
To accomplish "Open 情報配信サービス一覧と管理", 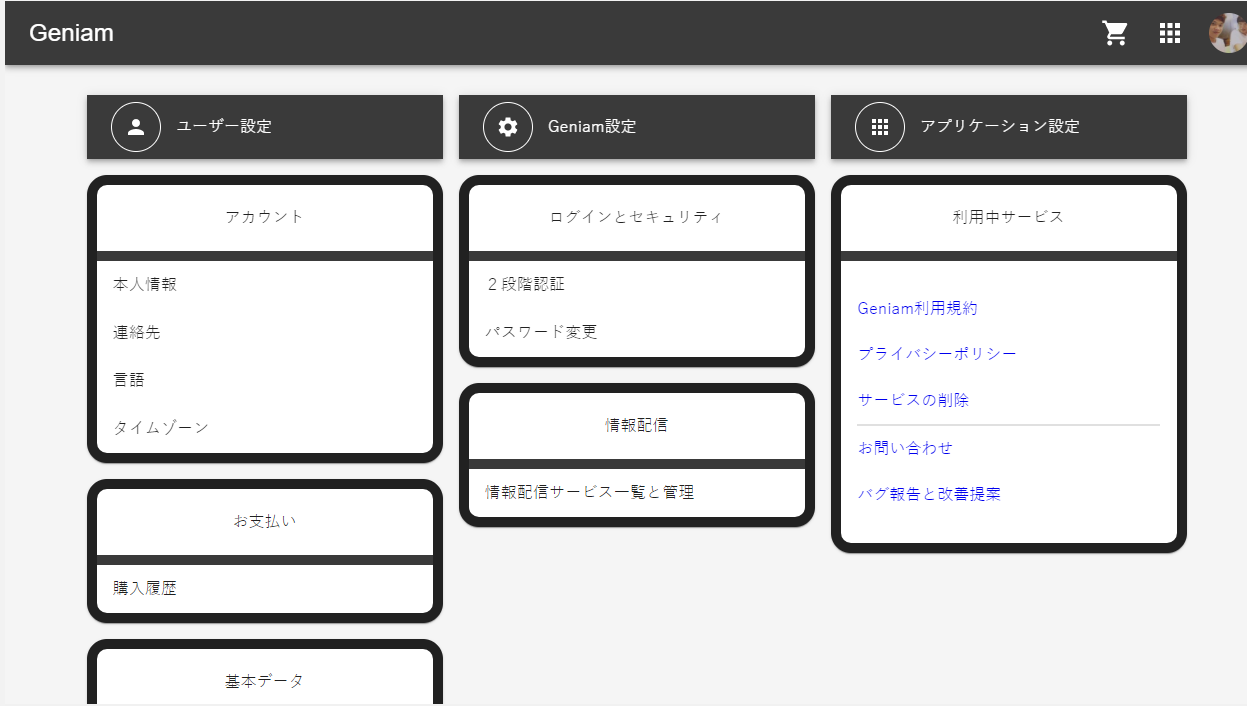I will 589,492.
